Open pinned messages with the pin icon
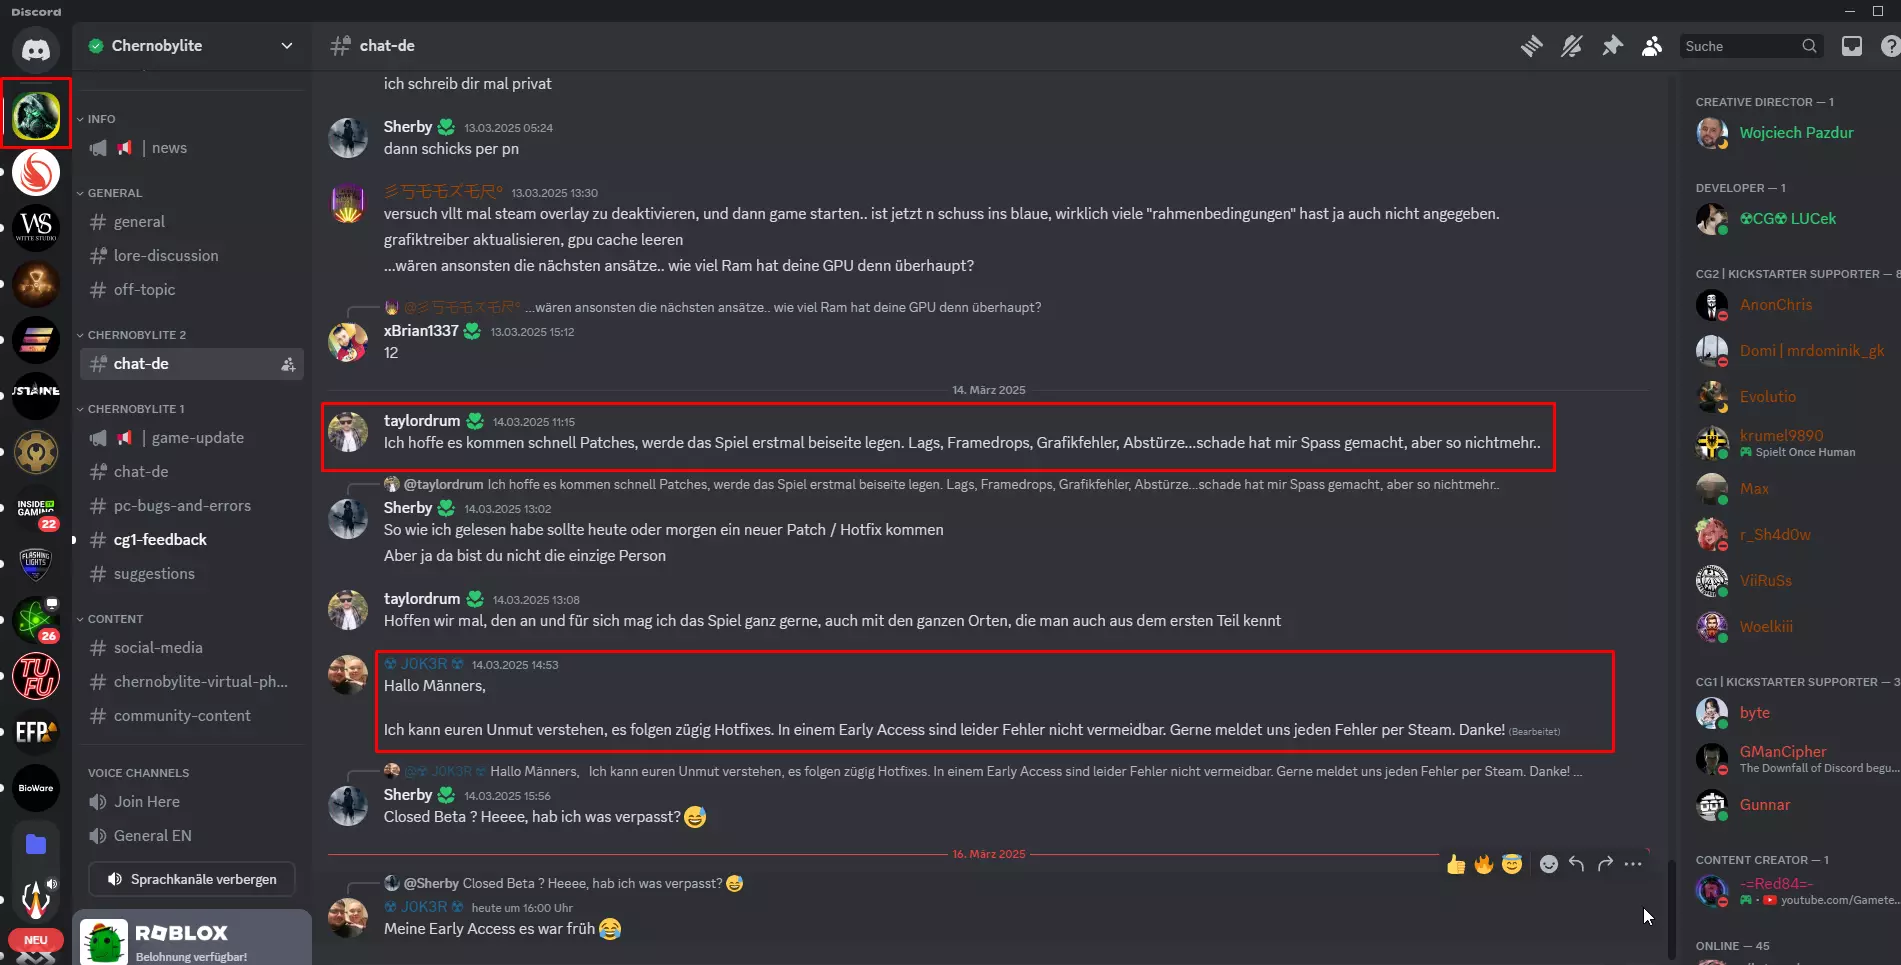This screenshot has height=965, width=1901. point(1612,46)
